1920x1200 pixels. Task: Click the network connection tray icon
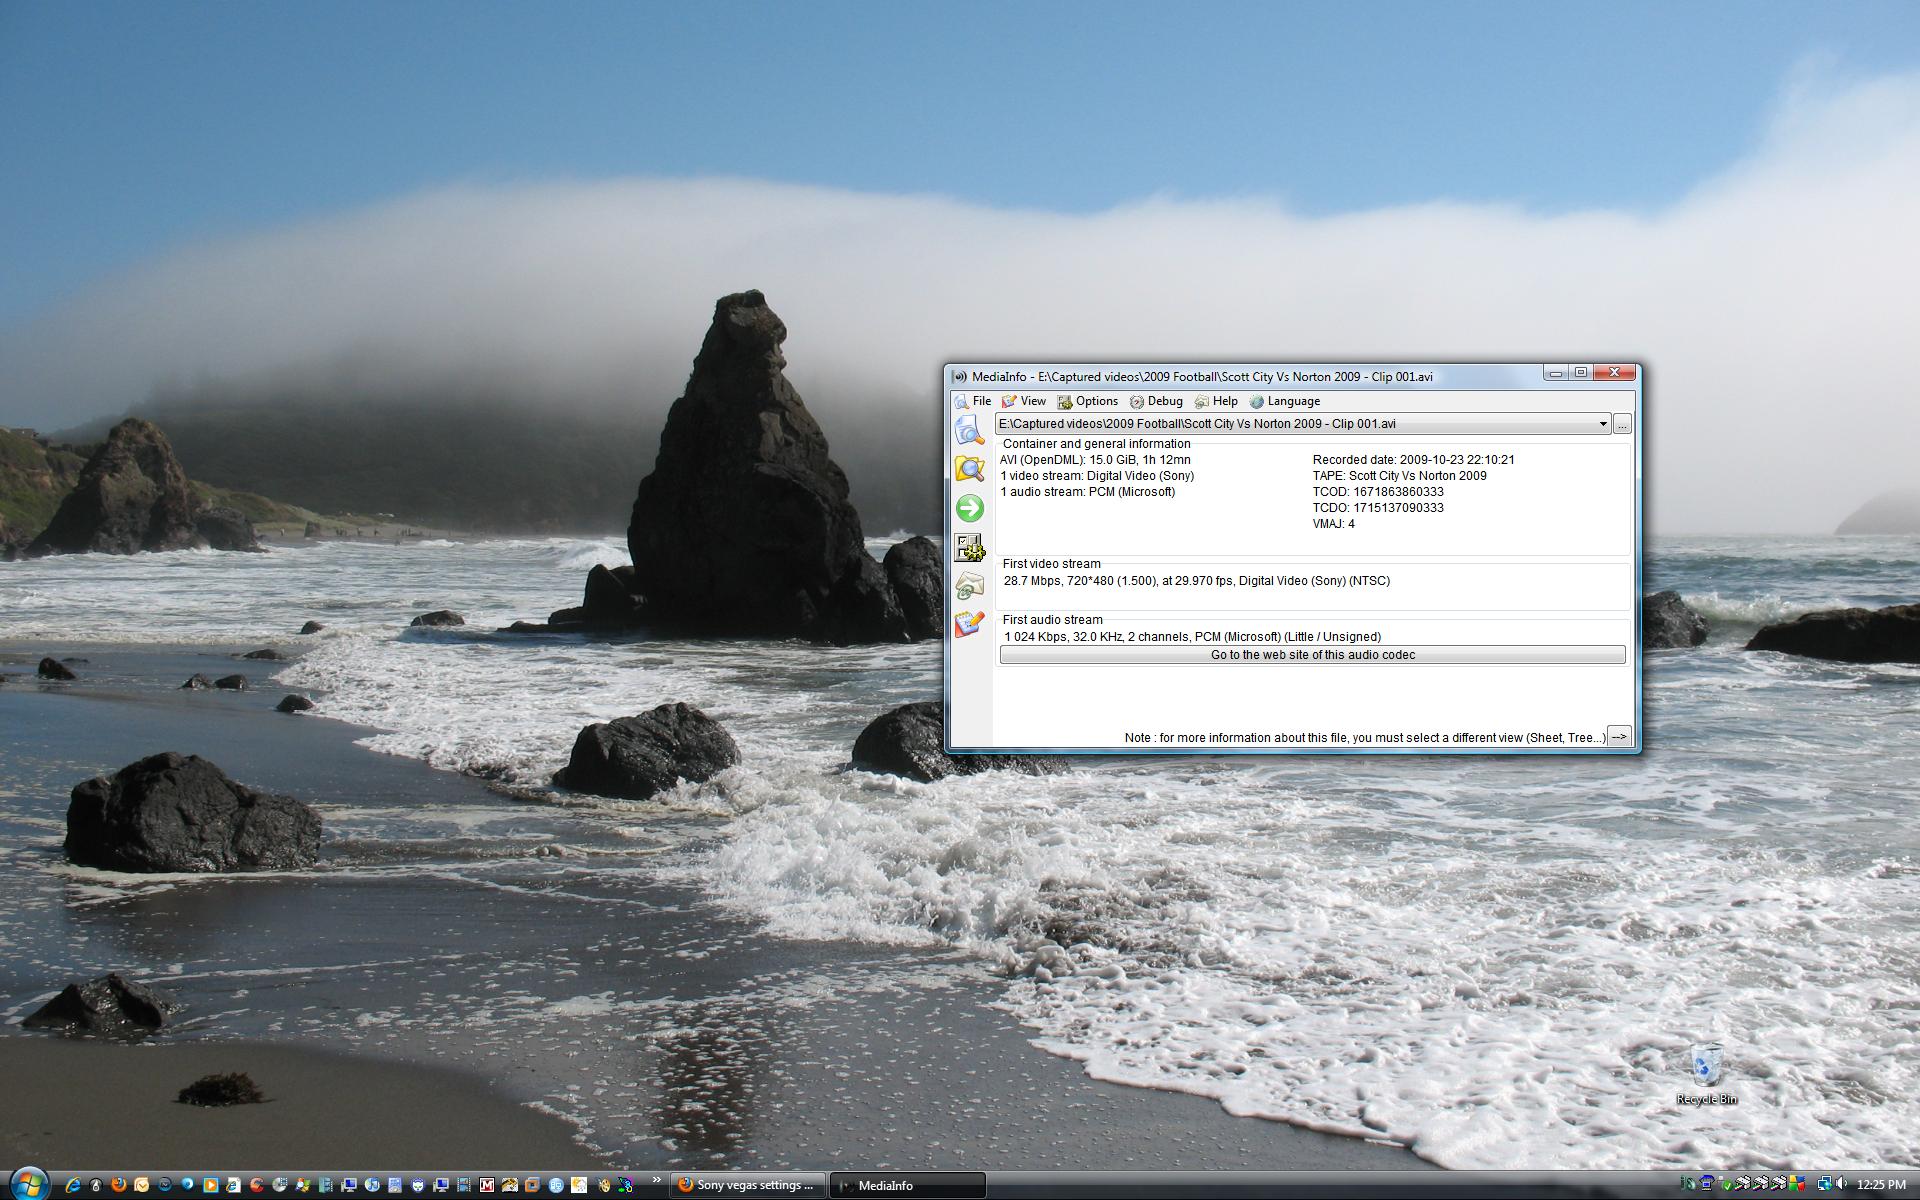point(1824,1184)
